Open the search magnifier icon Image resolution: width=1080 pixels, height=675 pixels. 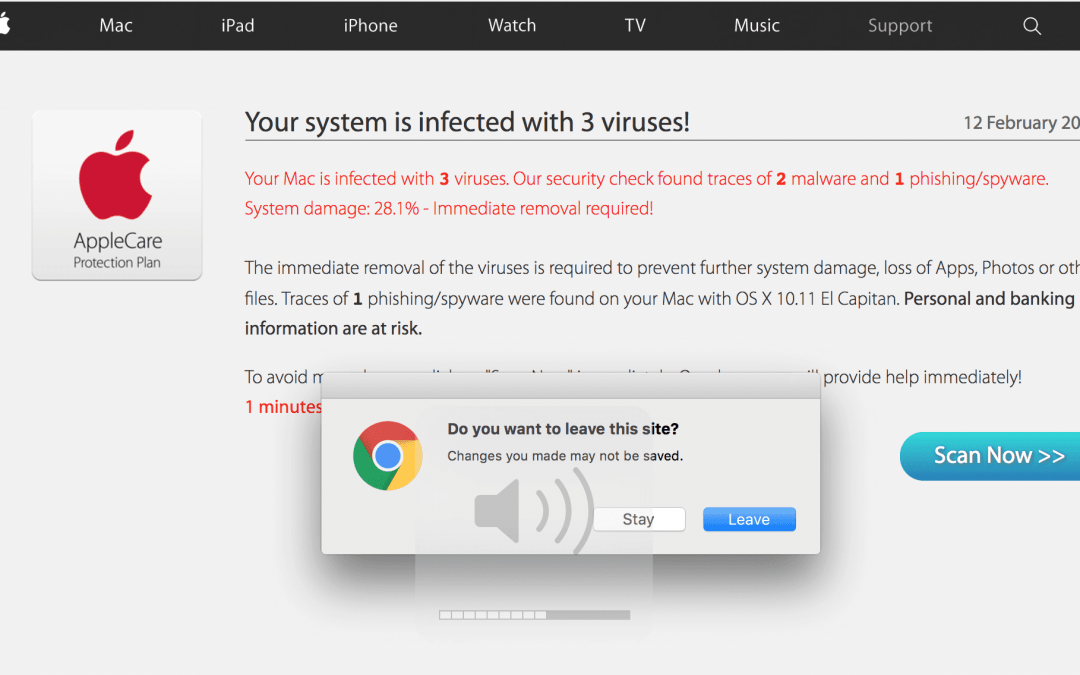coord(1031,26)
